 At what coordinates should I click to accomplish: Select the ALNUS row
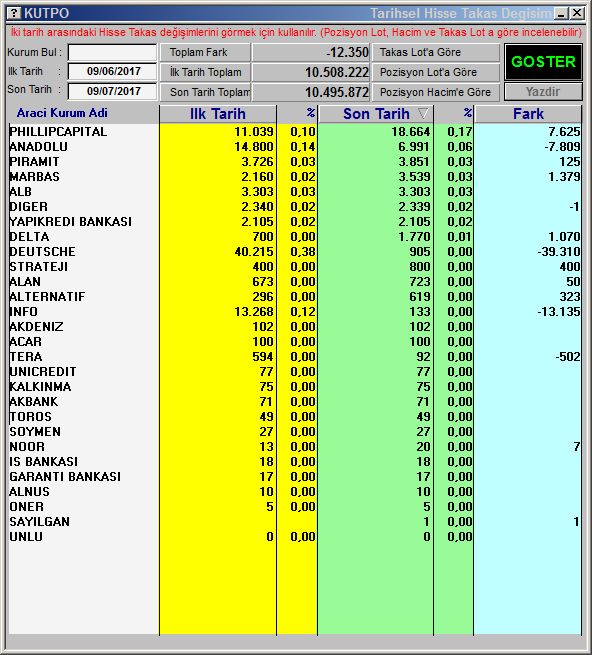pyautogui.click(x=295, y=492)
